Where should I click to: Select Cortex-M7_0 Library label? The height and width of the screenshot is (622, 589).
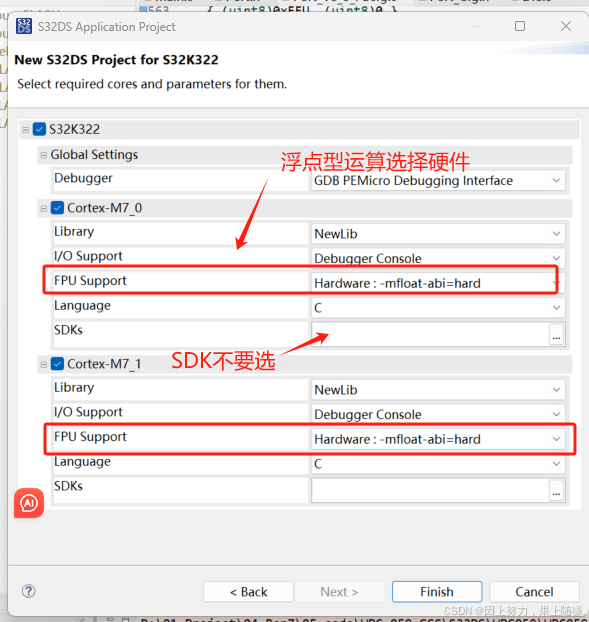(x=74, y=231)
